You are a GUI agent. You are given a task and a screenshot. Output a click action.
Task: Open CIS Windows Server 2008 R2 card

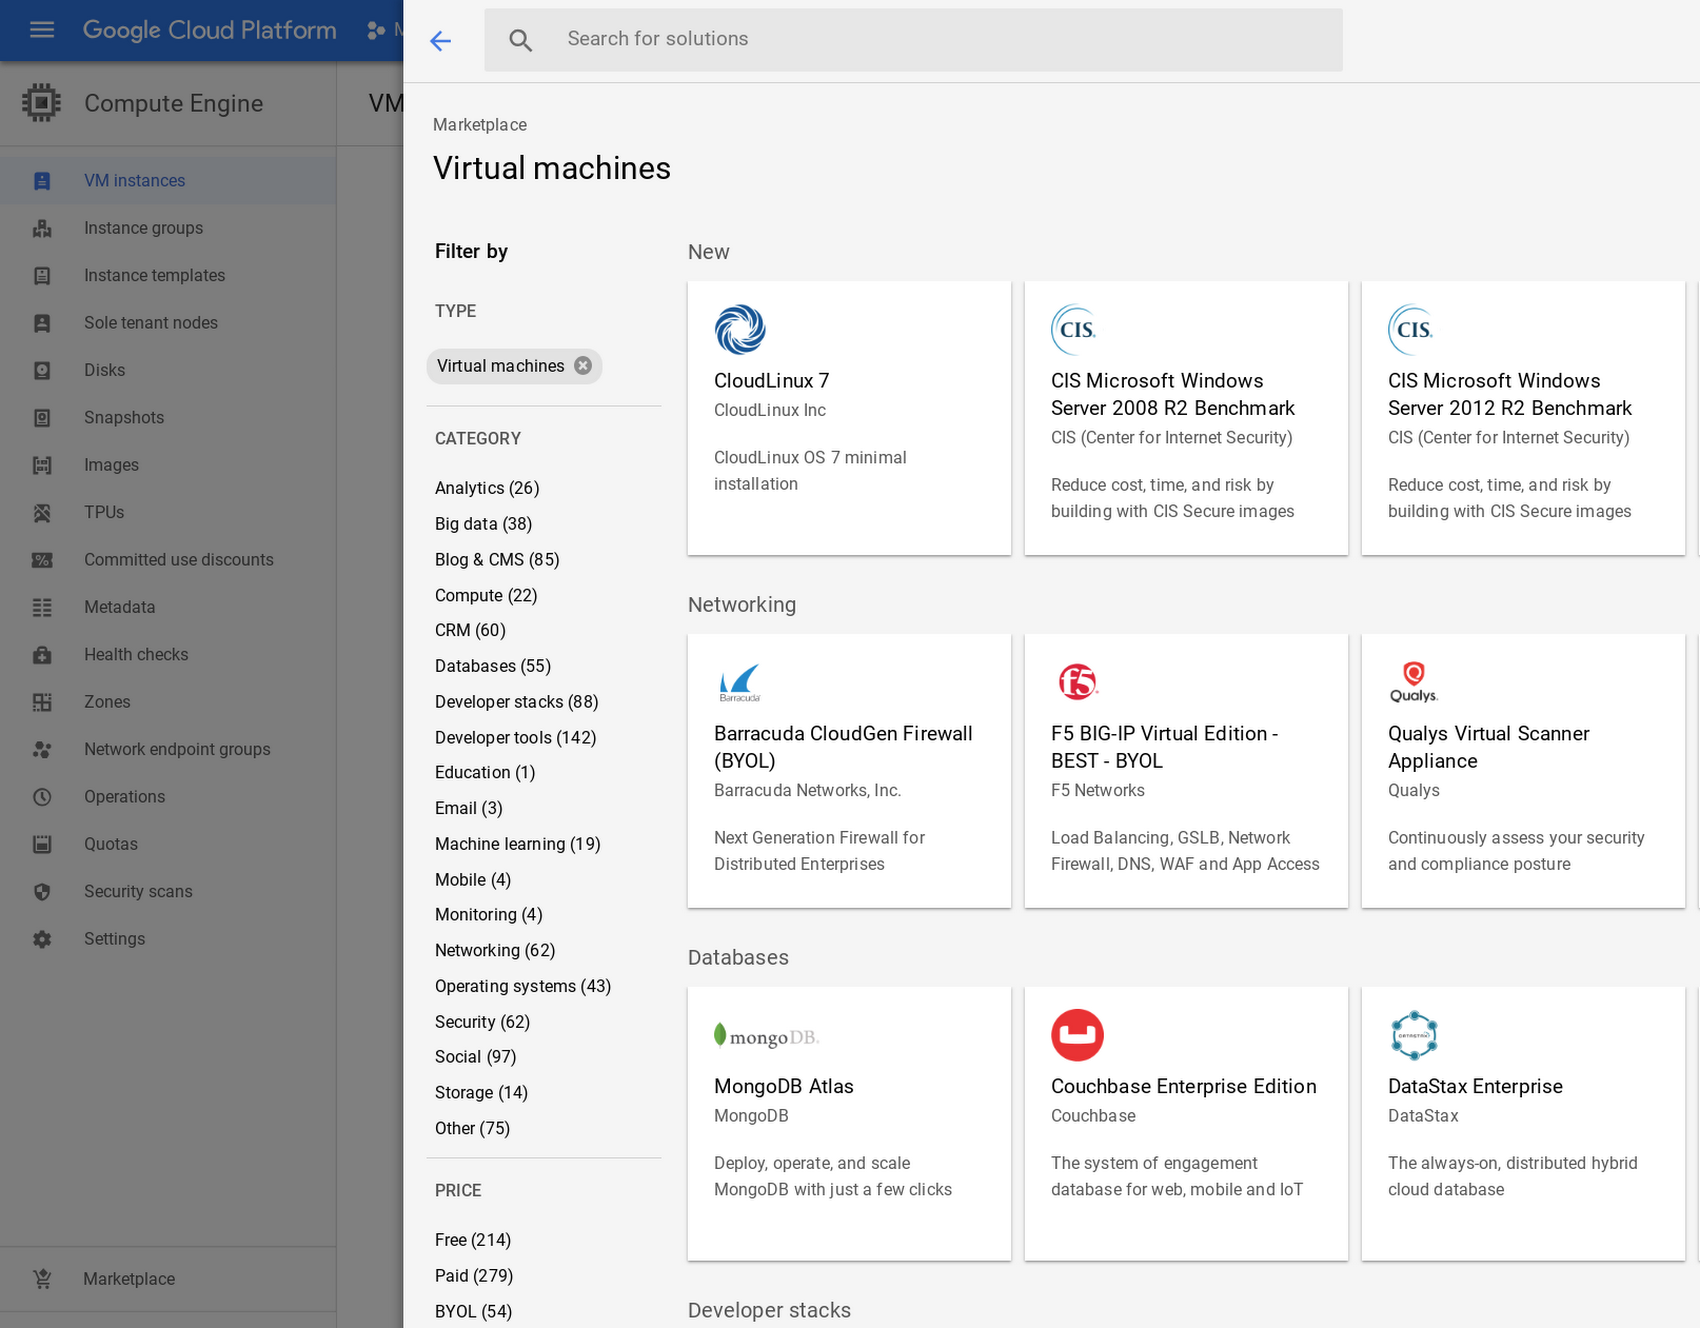[x=1186, y=418]
